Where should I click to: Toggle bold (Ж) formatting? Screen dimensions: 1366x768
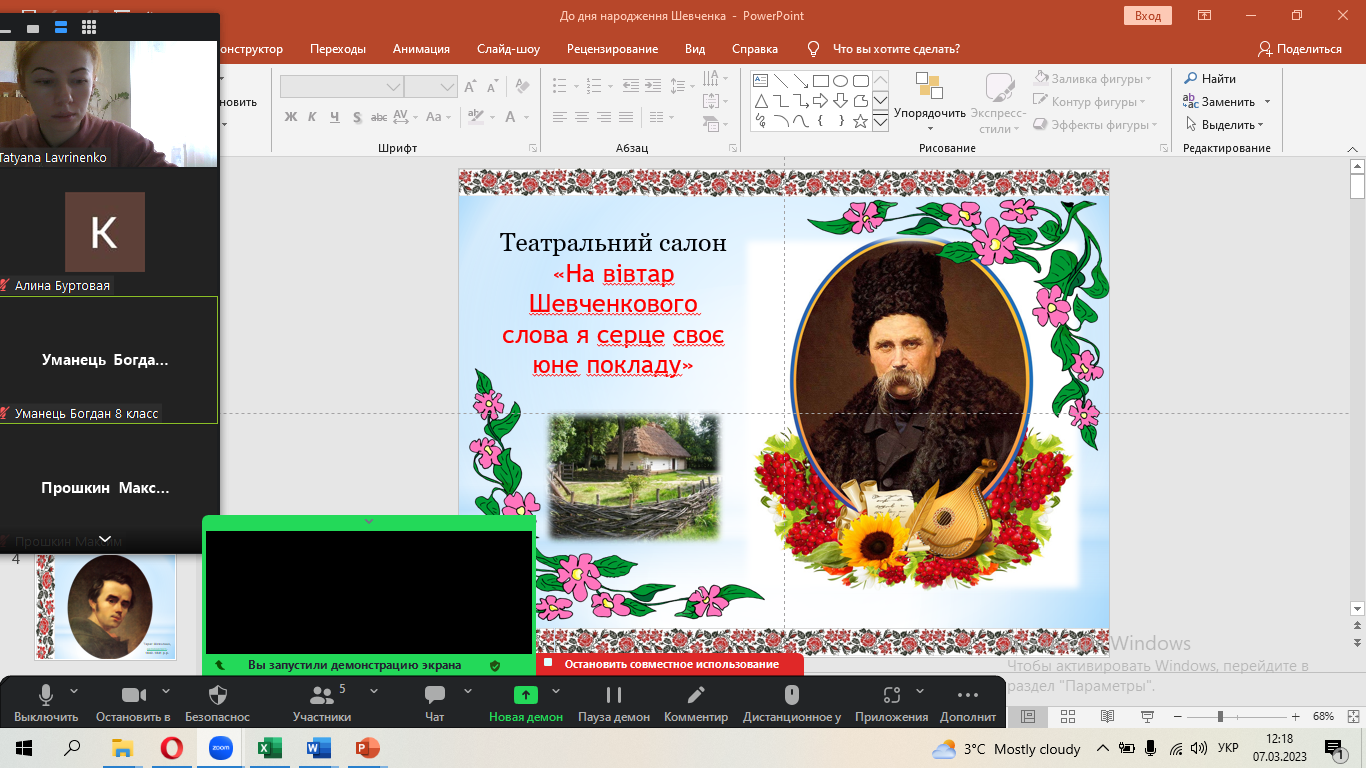291,117
